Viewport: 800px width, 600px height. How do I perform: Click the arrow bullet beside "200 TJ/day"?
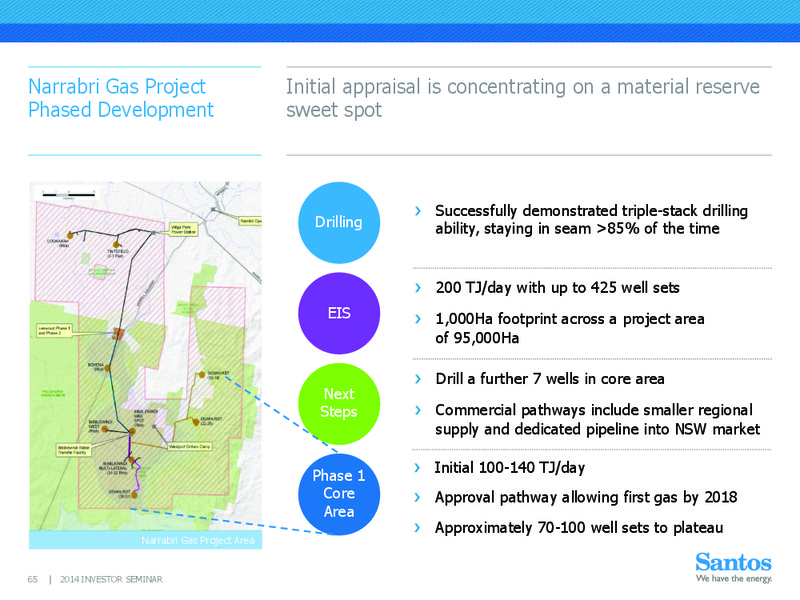click(x=418, y=288)
